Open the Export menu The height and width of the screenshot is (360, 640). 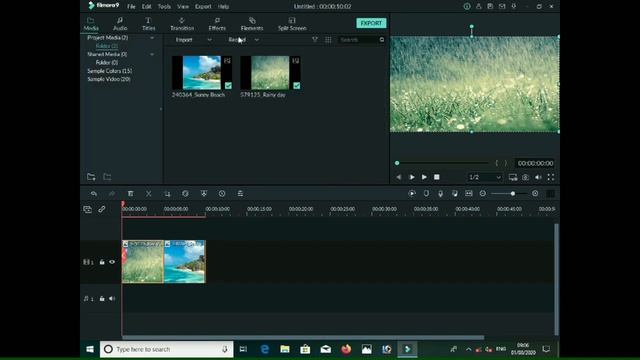203,7
